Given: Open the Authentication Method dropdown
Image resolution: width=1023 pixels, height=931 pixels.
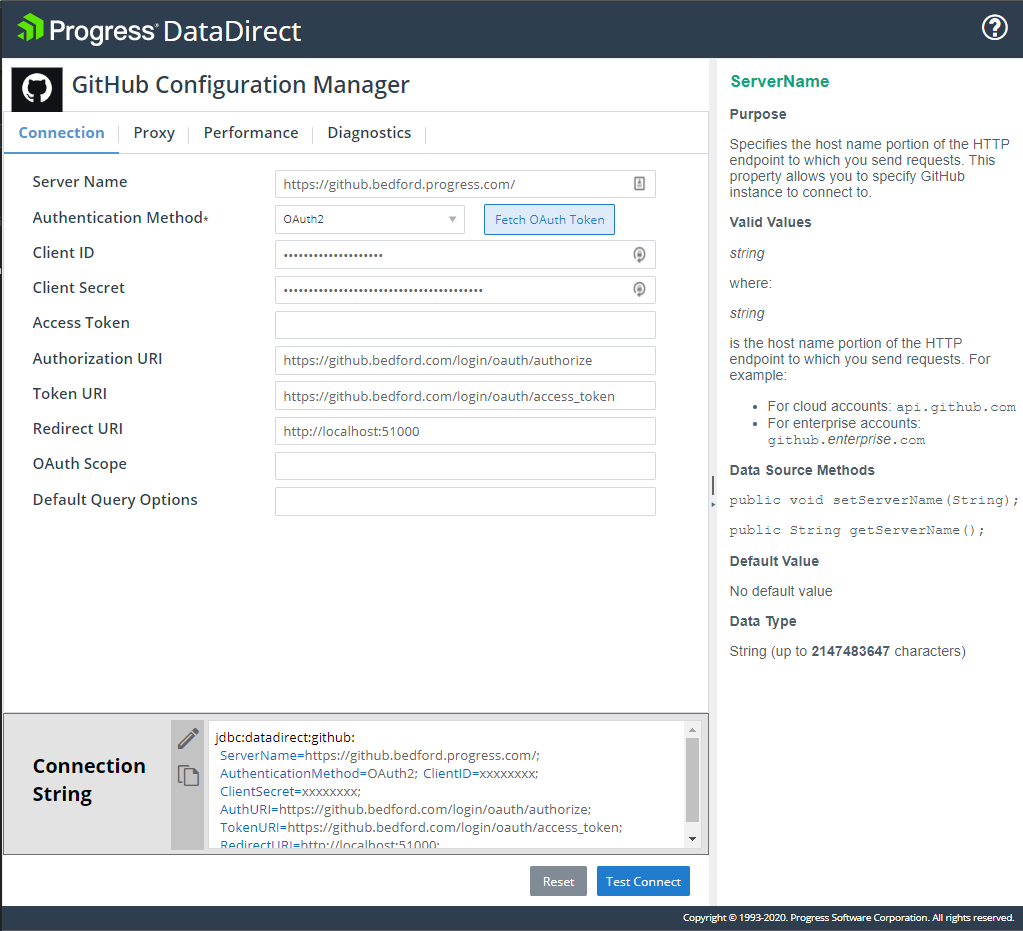Looking at the screenshot, I should click(369, 219).
